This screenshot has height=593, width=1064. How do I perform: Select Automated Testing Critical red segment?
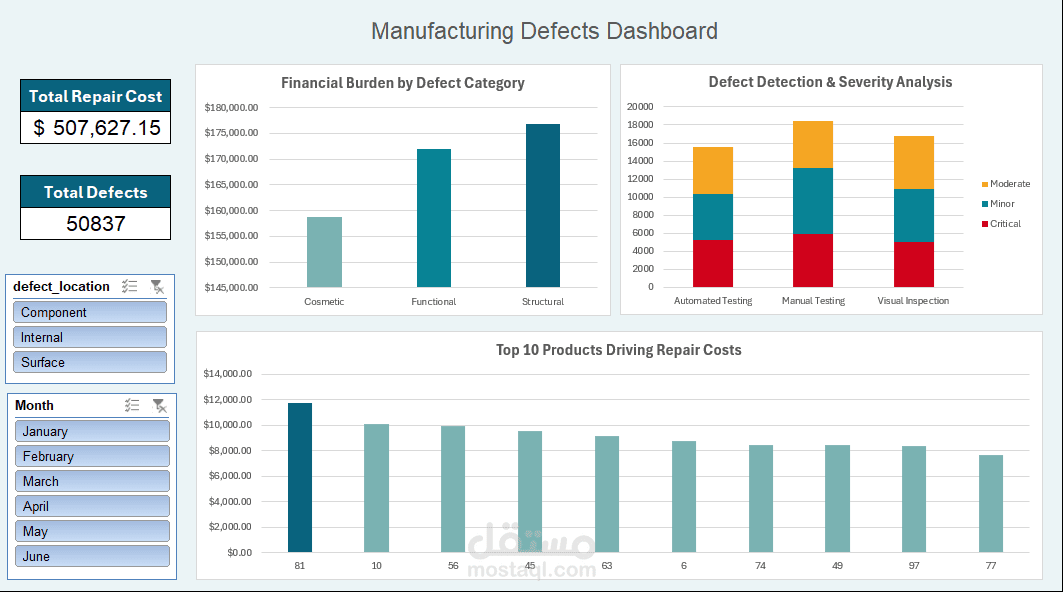point(712,263)
